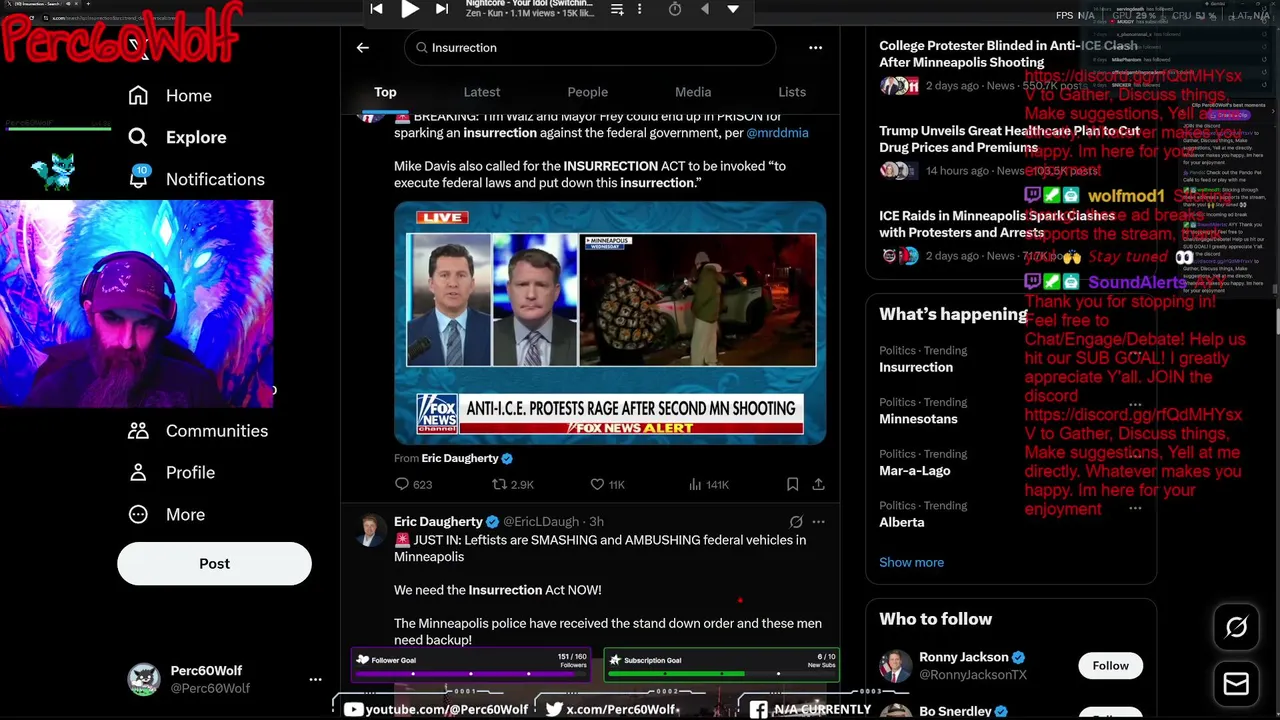The height and width of the screenshot is (720, 1280).
Task: Click the Grok icon on Eric Daugherty's post
Action: coord(796,521)
